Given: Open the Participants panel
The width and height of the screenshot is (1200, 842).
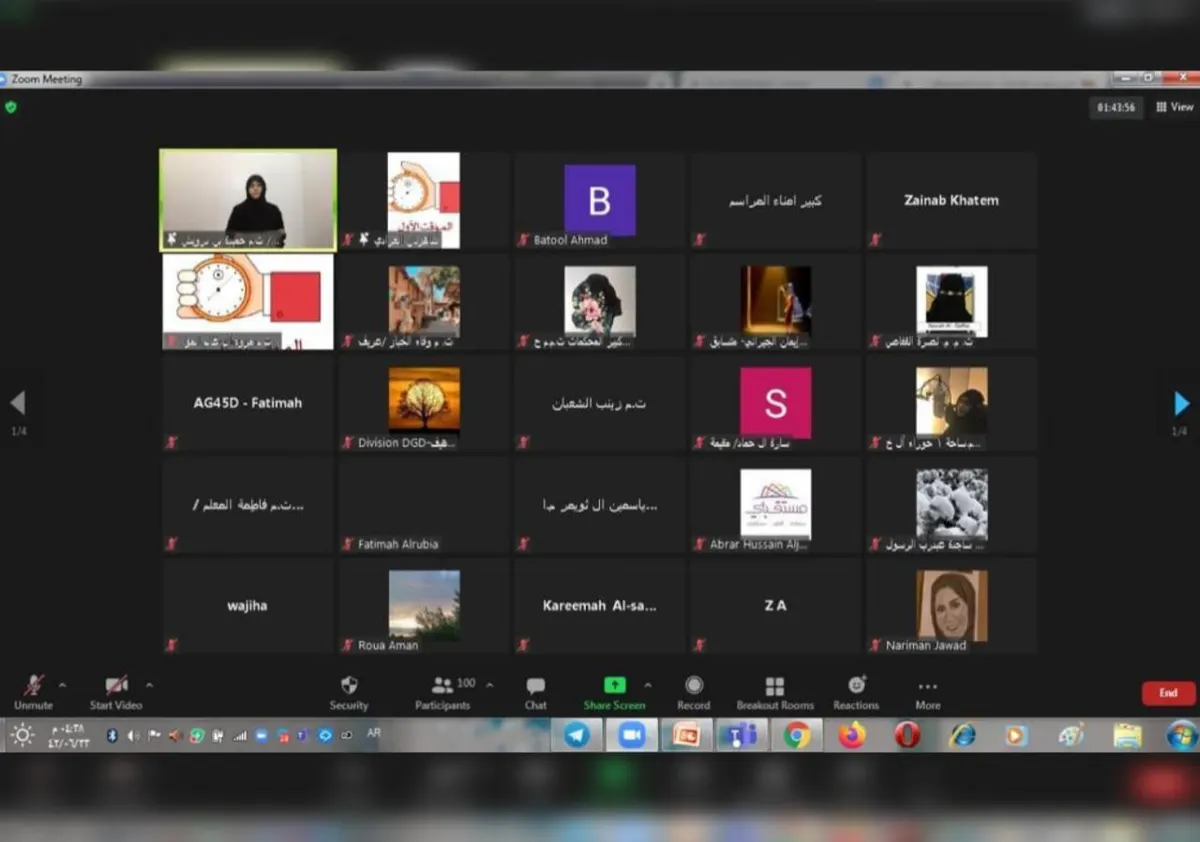Looking at the screenshot, I should pos(443,693).
